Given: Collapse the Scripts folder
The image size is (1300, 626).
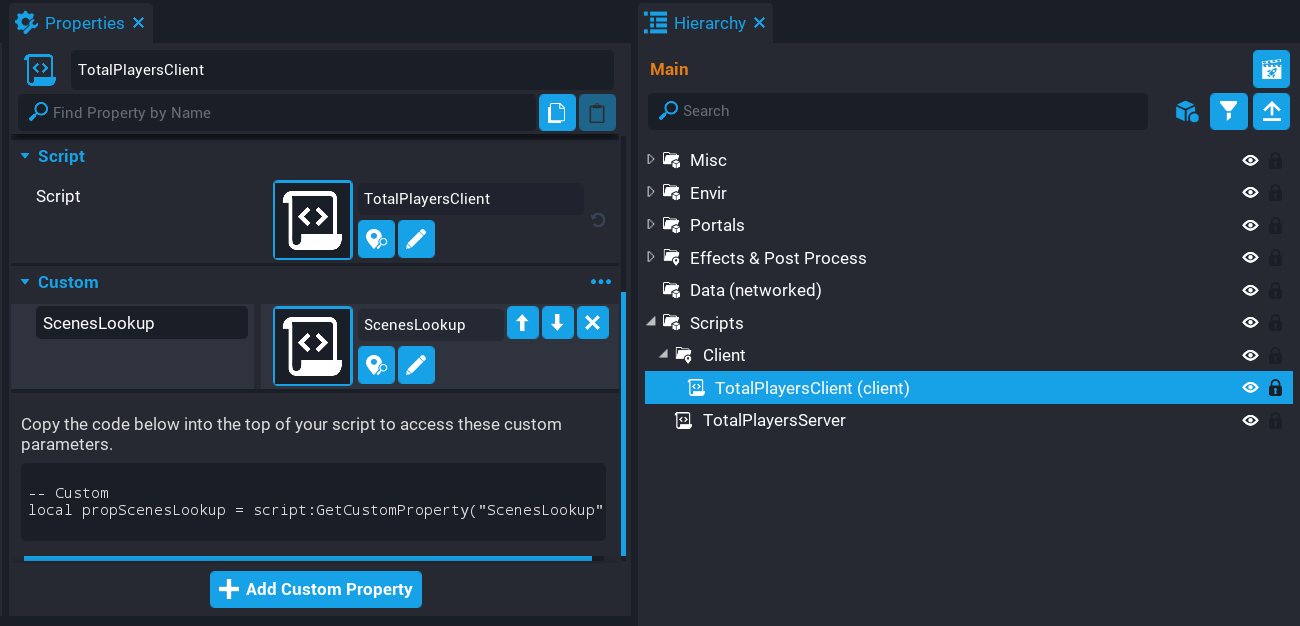Looking at the screenshot, I should tap(651, 322).
